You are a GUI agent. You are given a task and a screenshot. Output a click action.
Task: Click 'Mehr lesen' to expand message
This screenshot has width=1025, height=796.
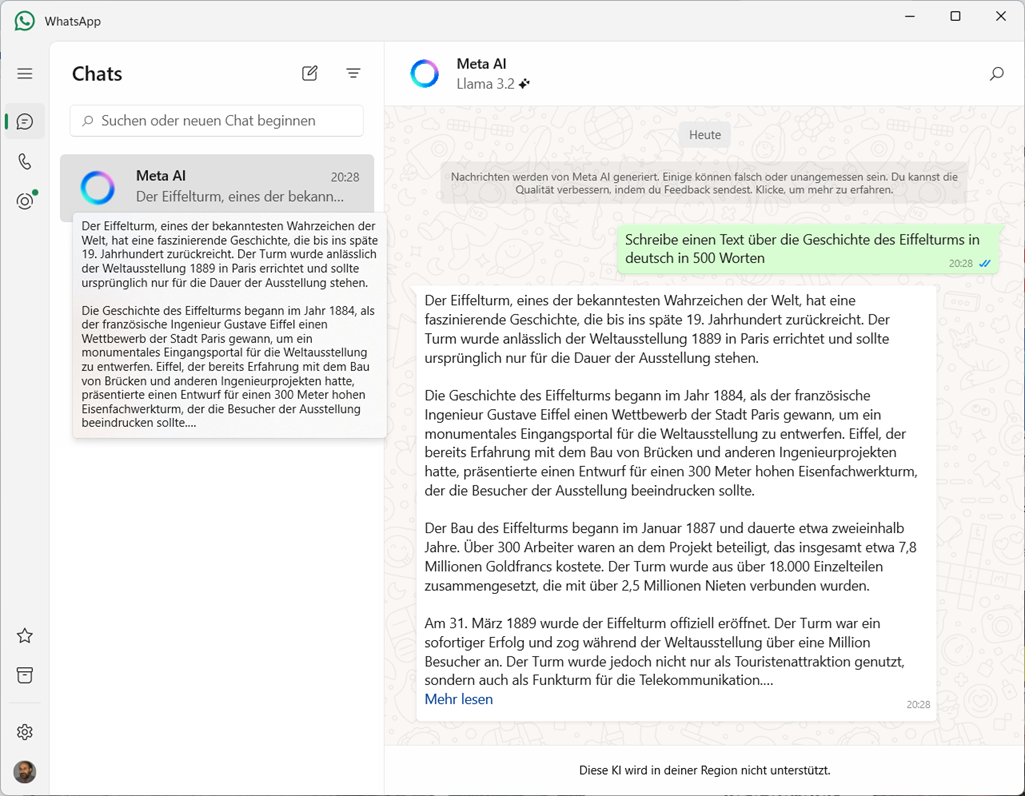(x=458, y=699)
